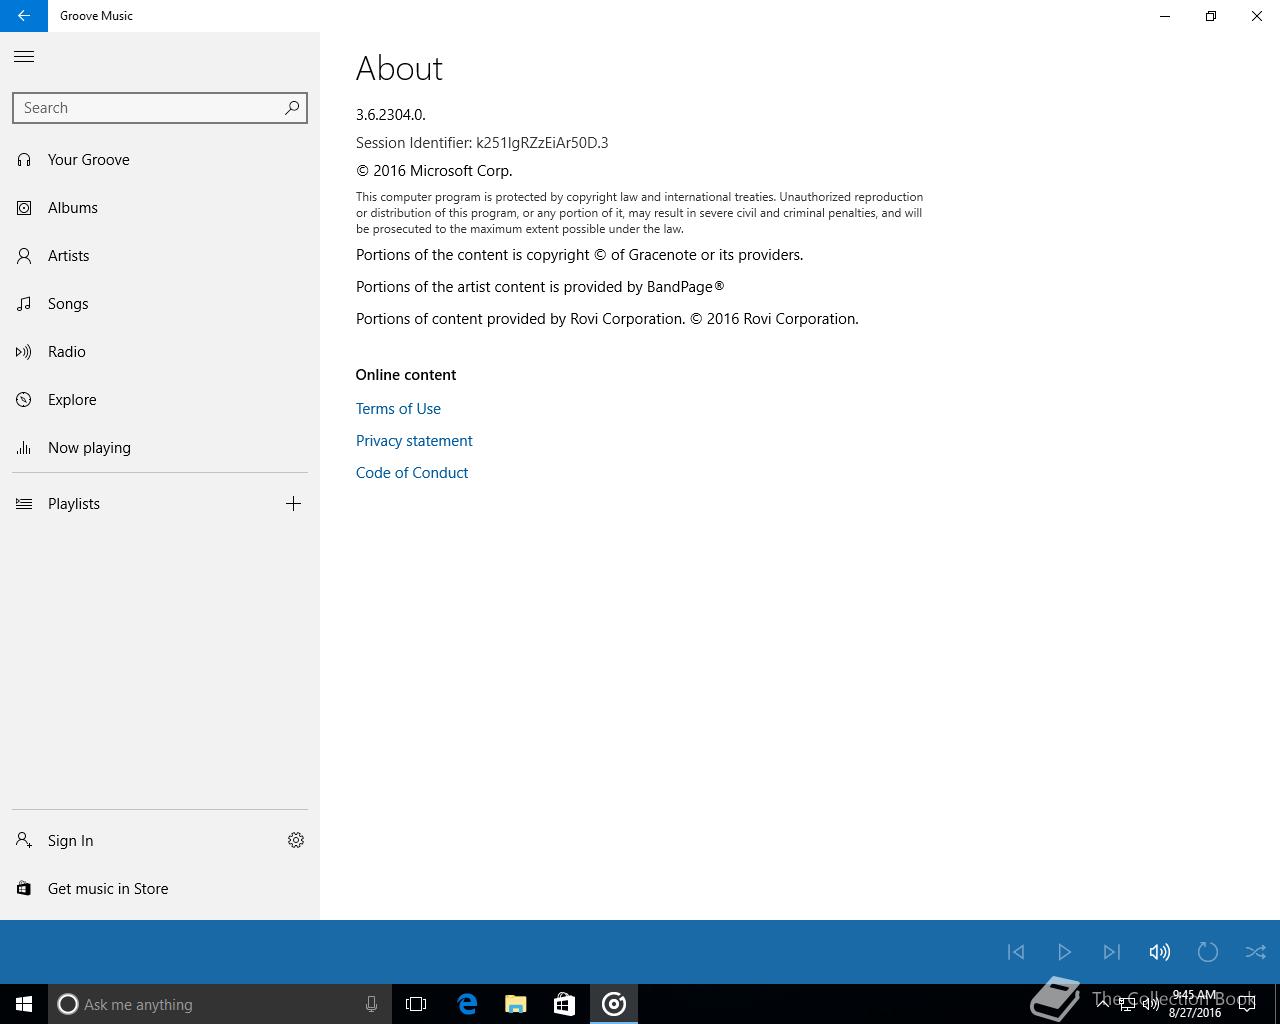The image size is (1280, 1024).
Task: Skip to previous track
Action: pos(1016,952)
